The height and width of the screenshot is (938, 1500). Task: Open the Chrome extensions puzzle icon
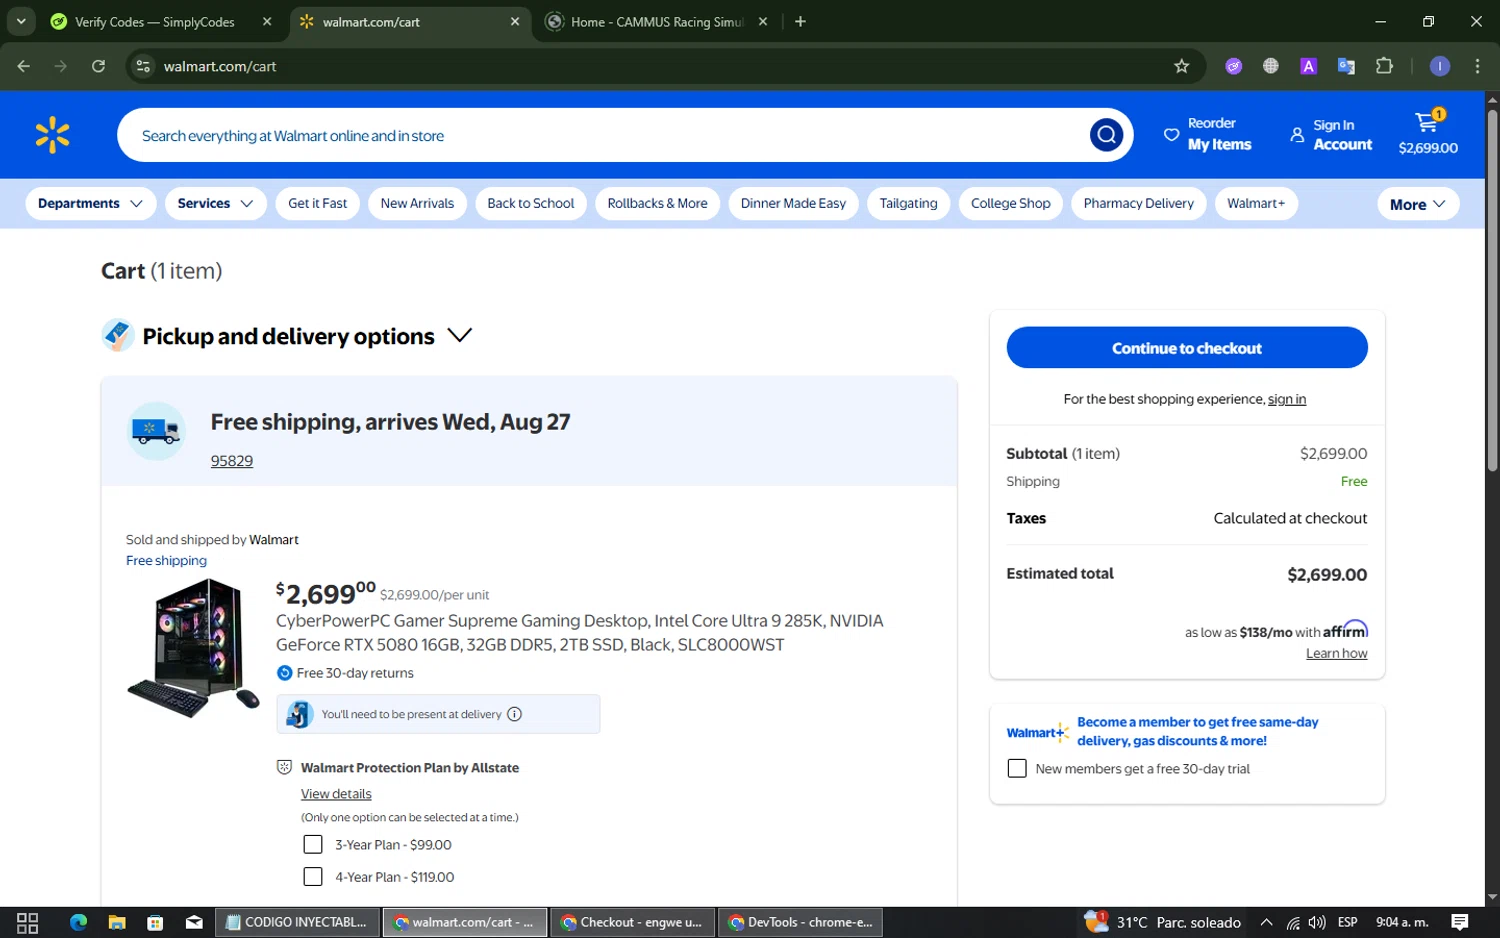tap(1384, 66)
